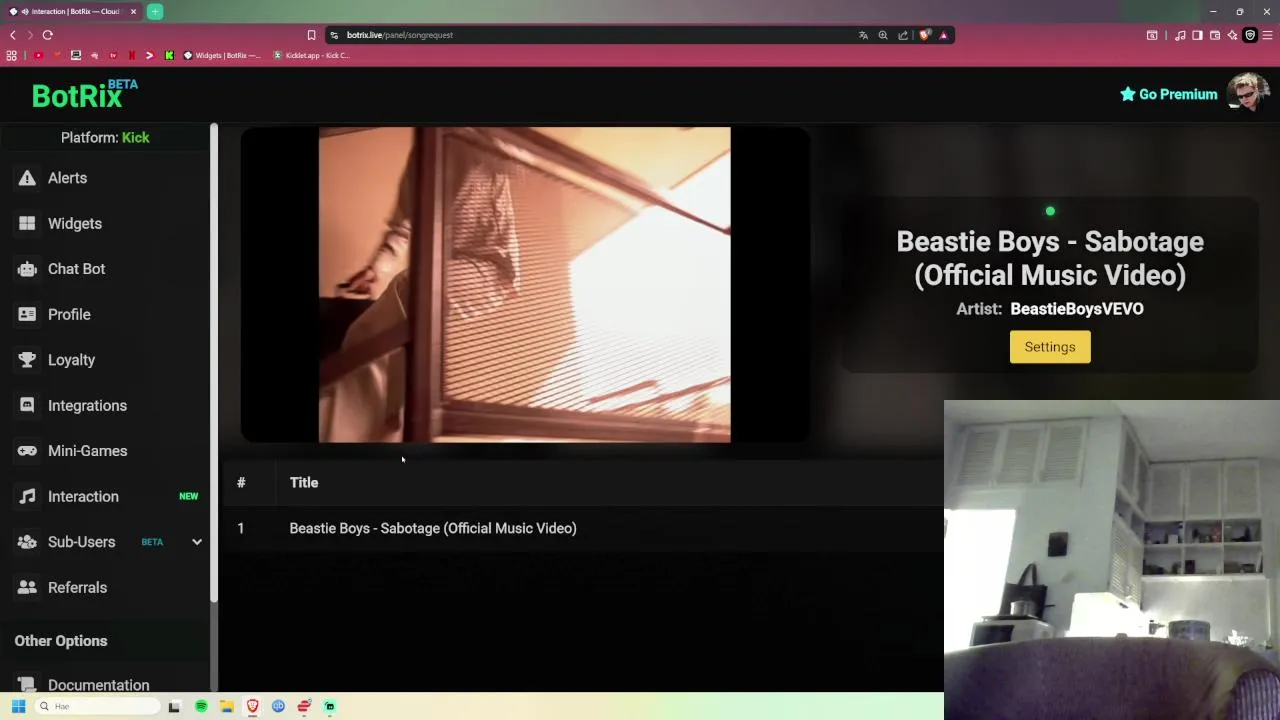Click the Title column header
1280x720 pixels.
(304, 482)
